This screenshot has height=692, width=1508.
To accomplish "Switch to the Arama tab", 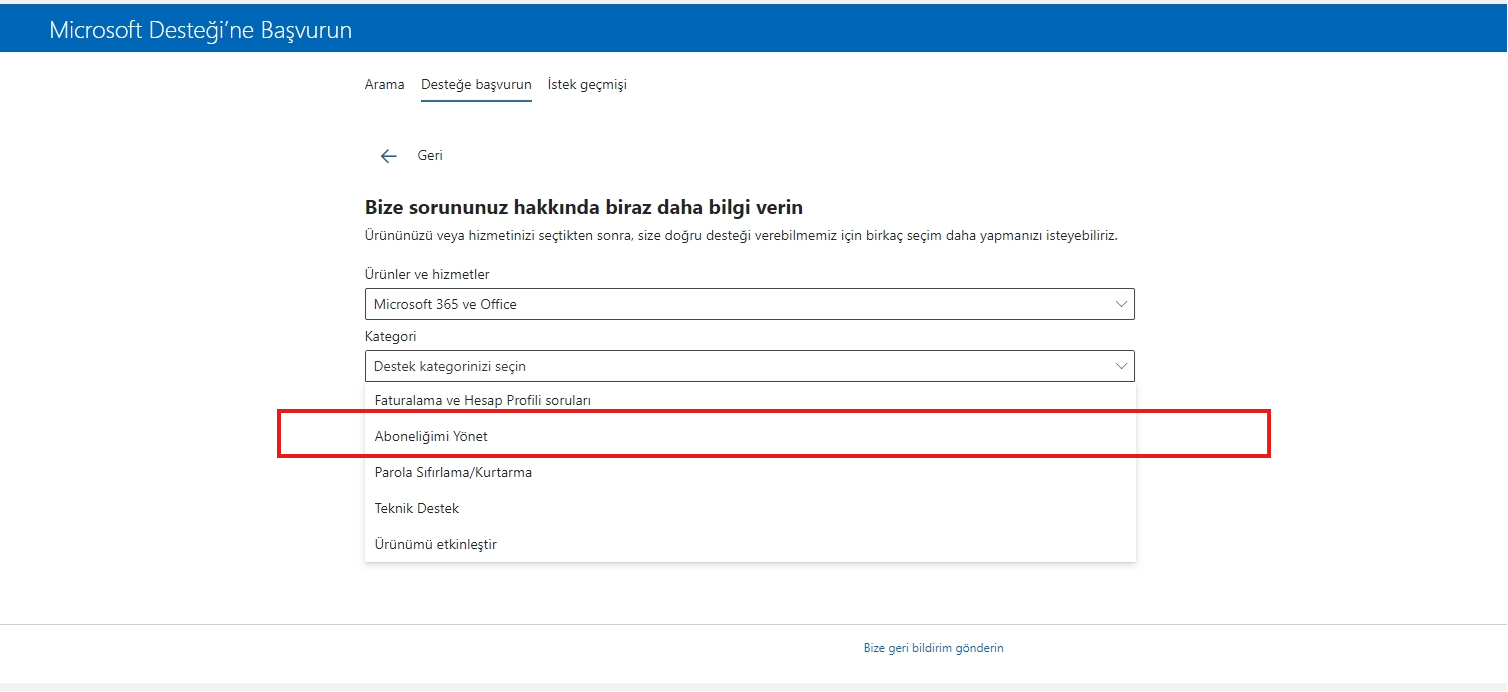I will point(385,85).
